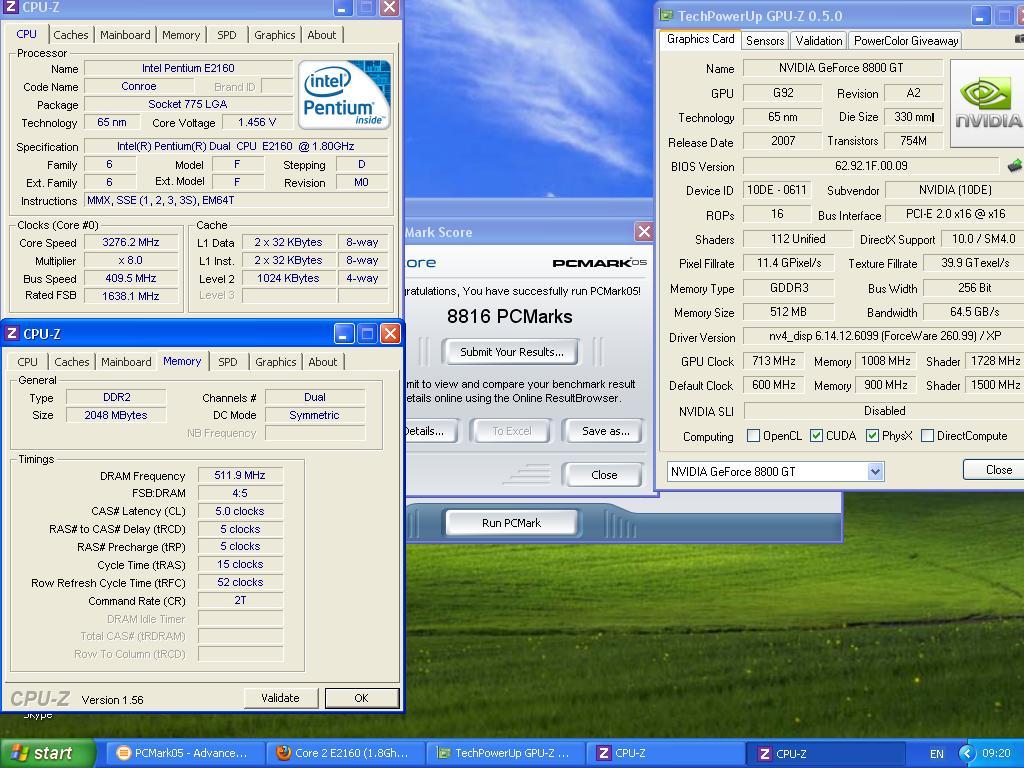Switch to Sensors tab in GPU-Z
Image resolution: width=1024 pixels, height=768 pixels.
point(765,40)
